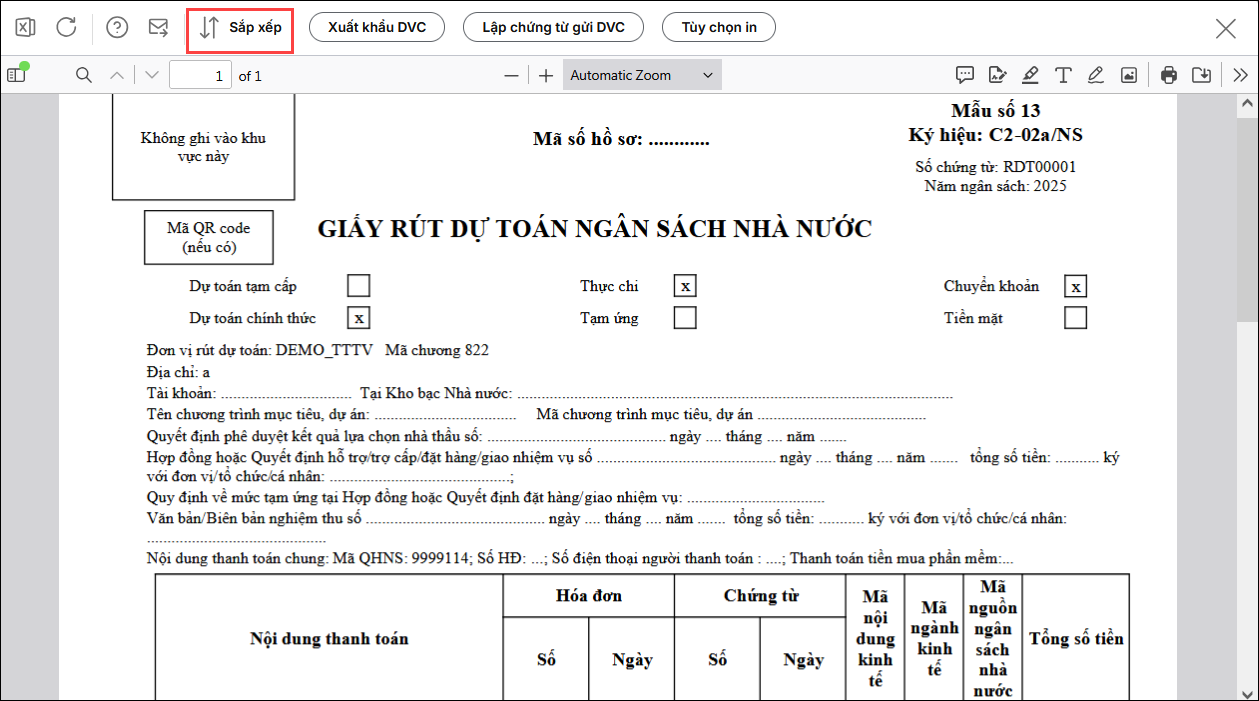
Task: Click the Sắp xếp sort button
Action: [x=240, y=28]
